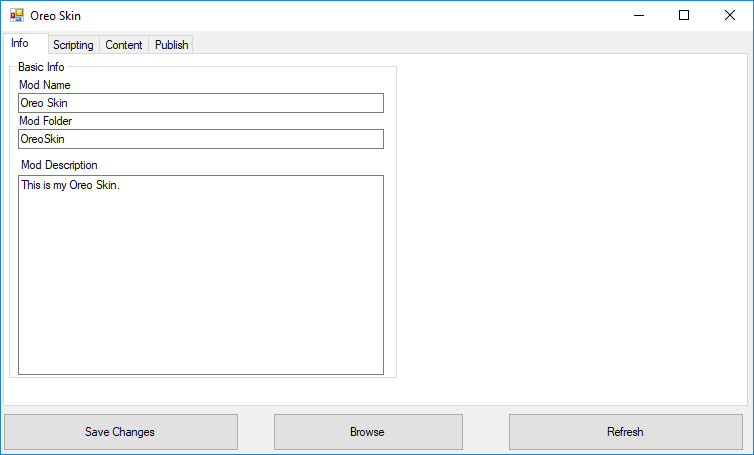754x455 pixels.
Task: Click the 'Basic Info' group heading
Action: click(41, 67)
